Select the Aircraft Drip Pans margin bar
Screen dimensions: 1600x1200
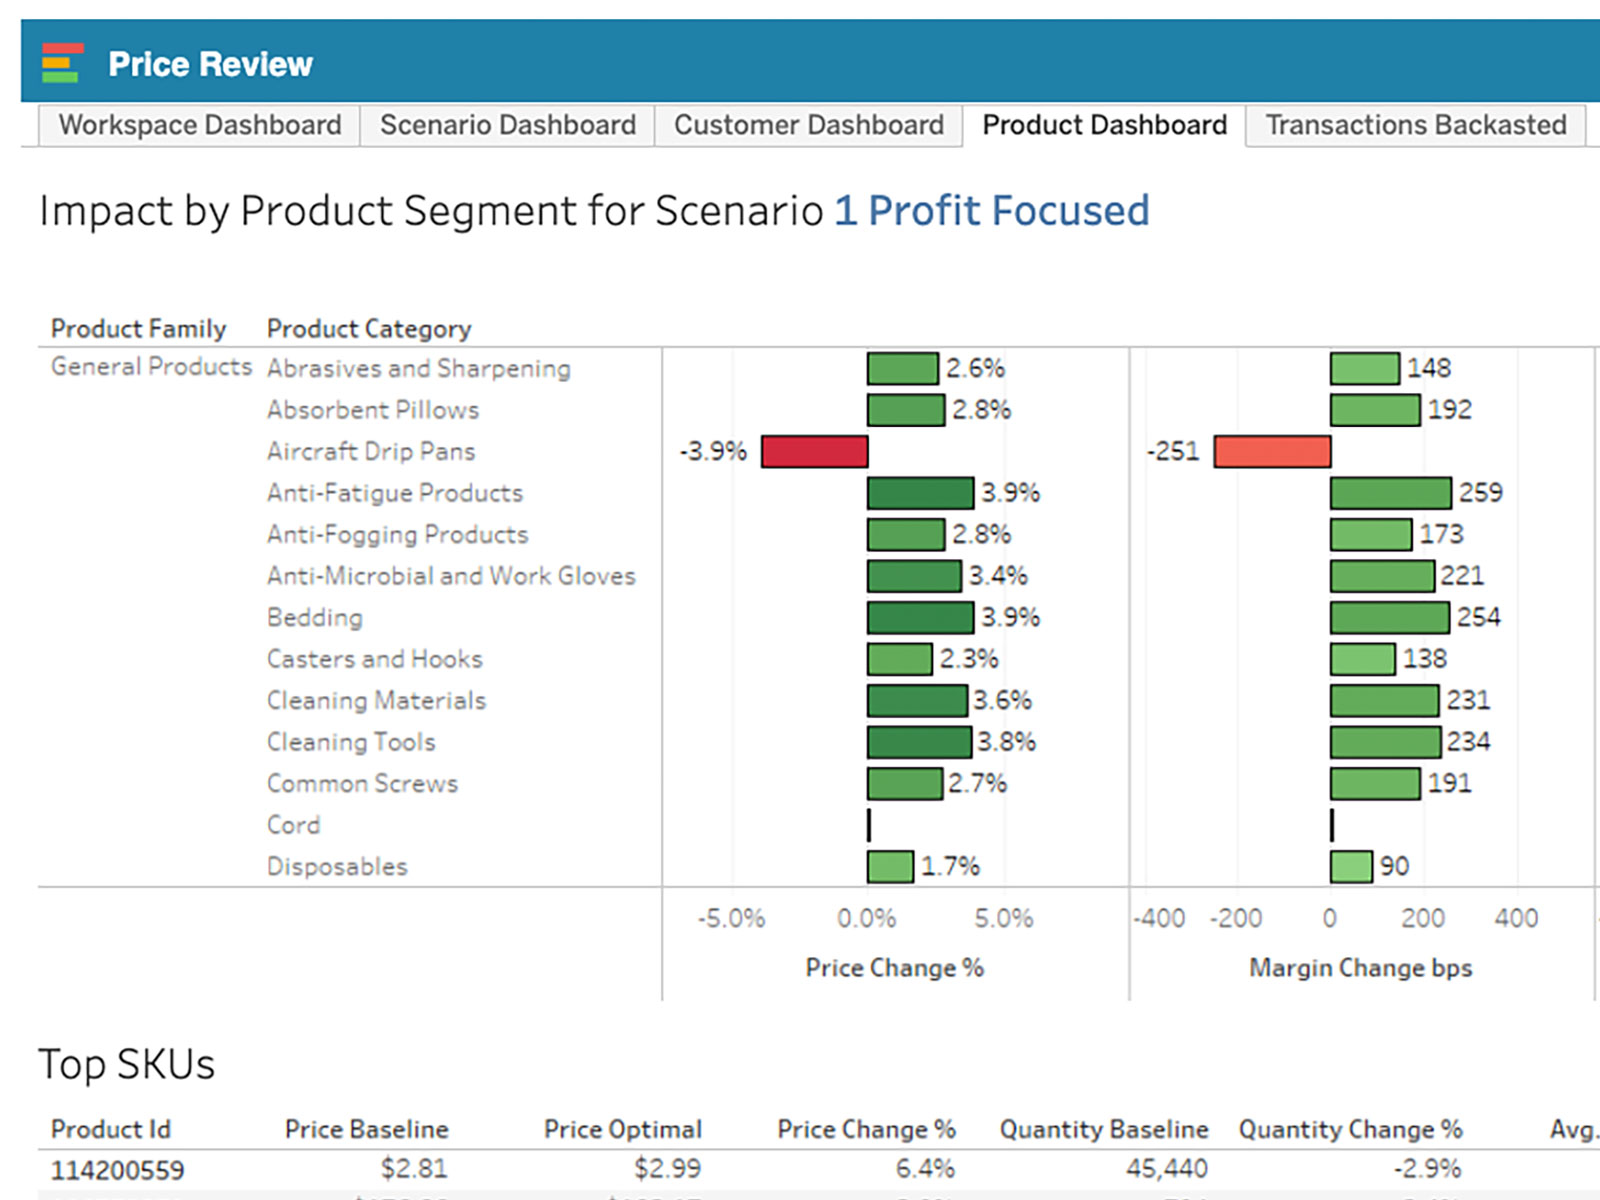[1272, 451]
